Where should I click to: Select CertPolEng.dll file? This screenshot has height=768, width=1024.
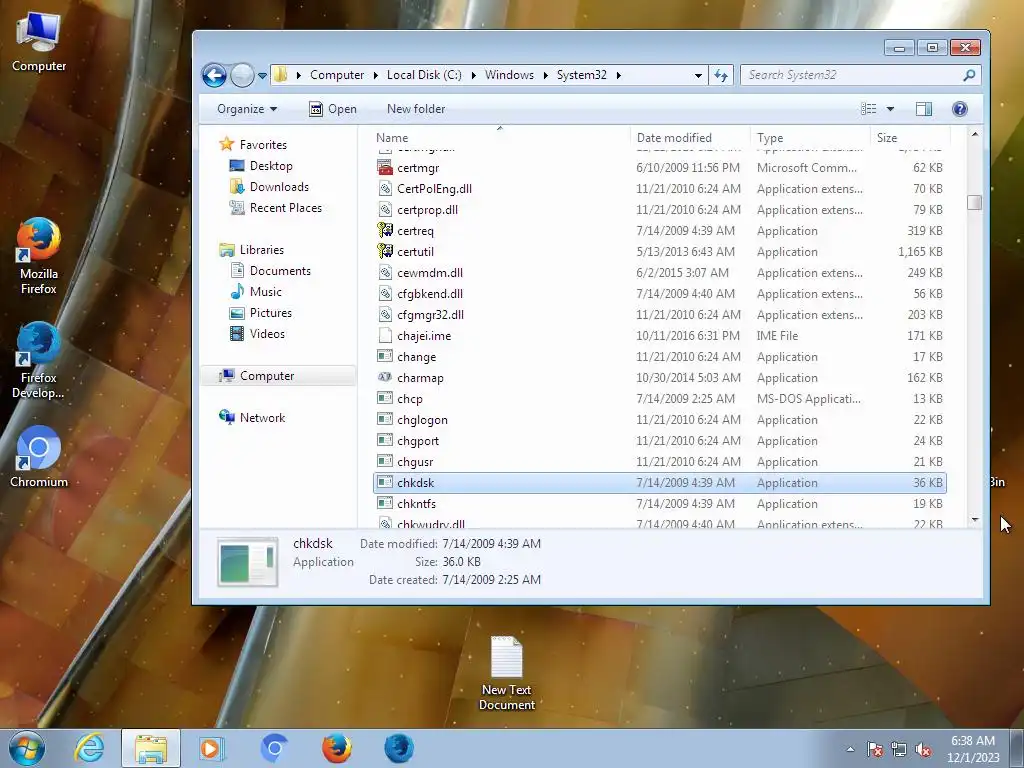pyautogui.click(x=434, y=189)
